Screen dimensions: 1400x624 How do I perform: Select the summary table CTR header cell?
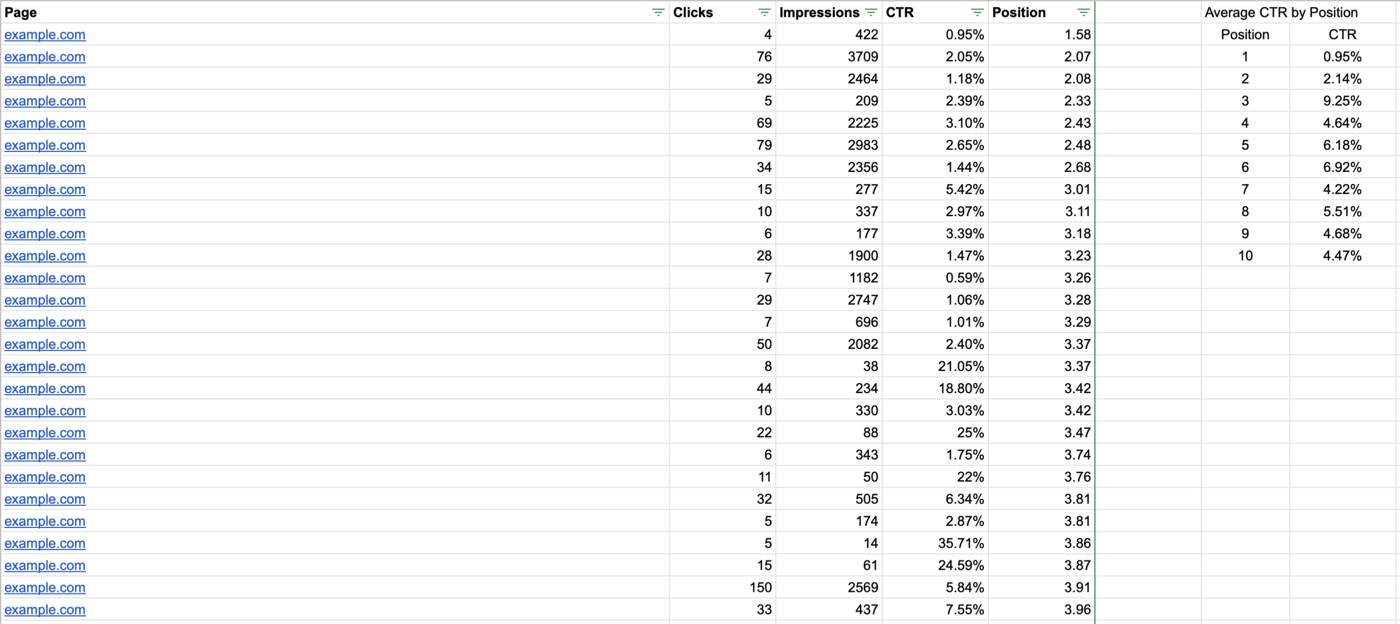click(1342, 35)
